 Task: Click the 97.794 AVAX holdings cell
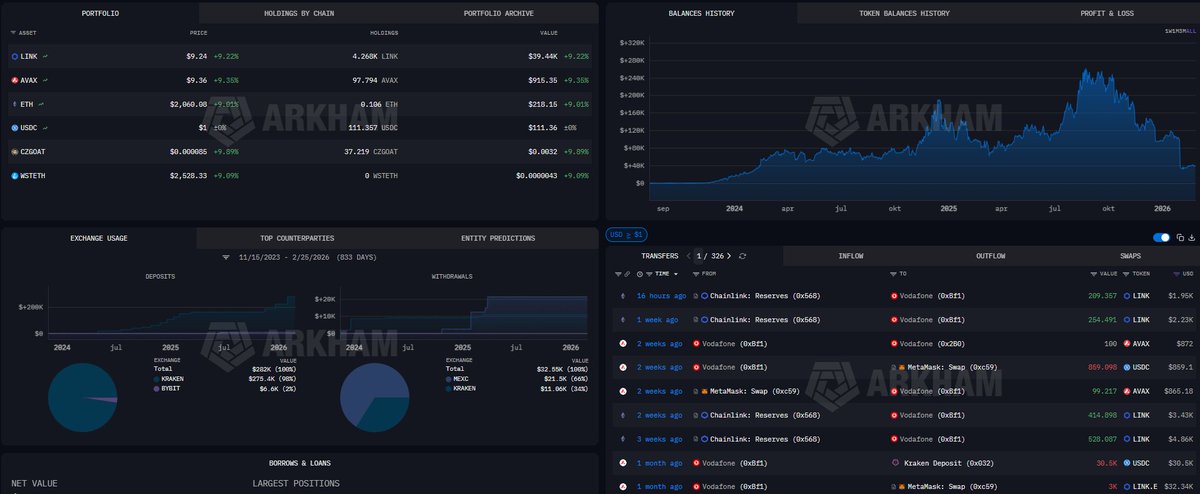coord(377,81)
